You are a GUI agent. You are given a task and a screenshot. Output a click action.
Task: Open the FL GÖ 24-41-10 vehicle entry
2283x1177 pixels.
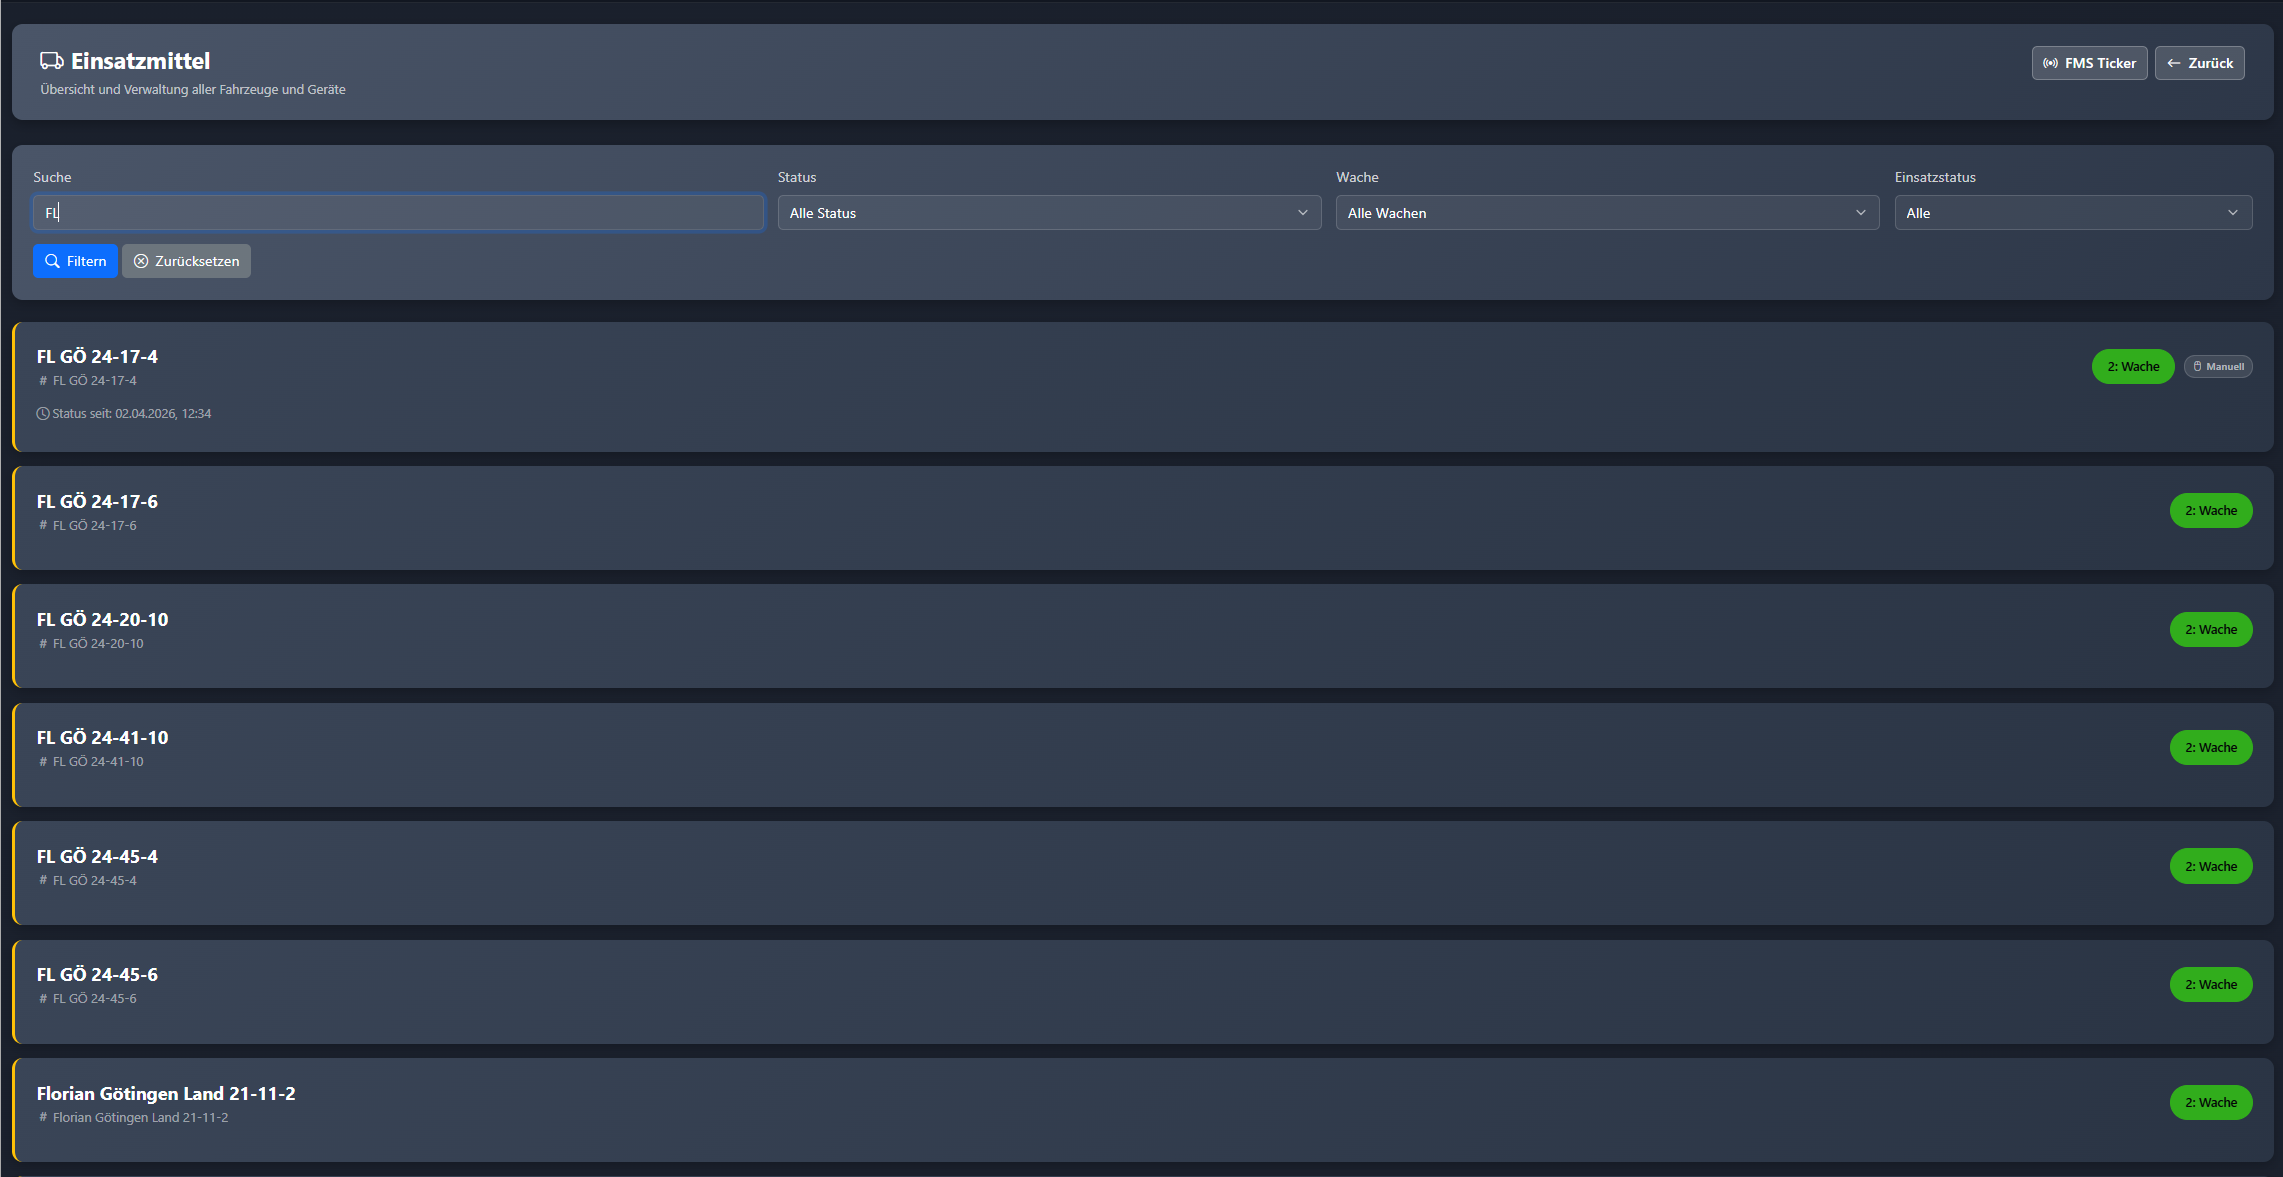pyautogui.click(x=102, y=738)
